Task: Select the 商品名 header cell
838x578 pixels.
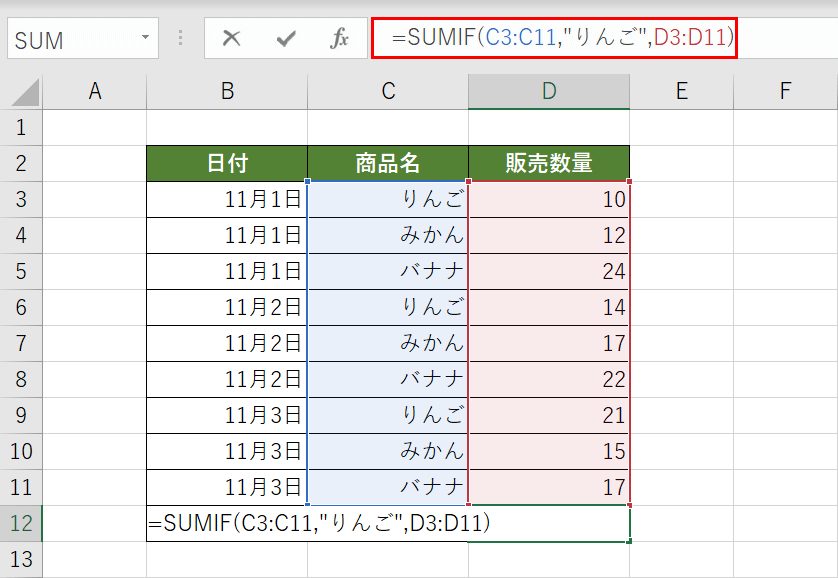Action: (x=387, y=161)
